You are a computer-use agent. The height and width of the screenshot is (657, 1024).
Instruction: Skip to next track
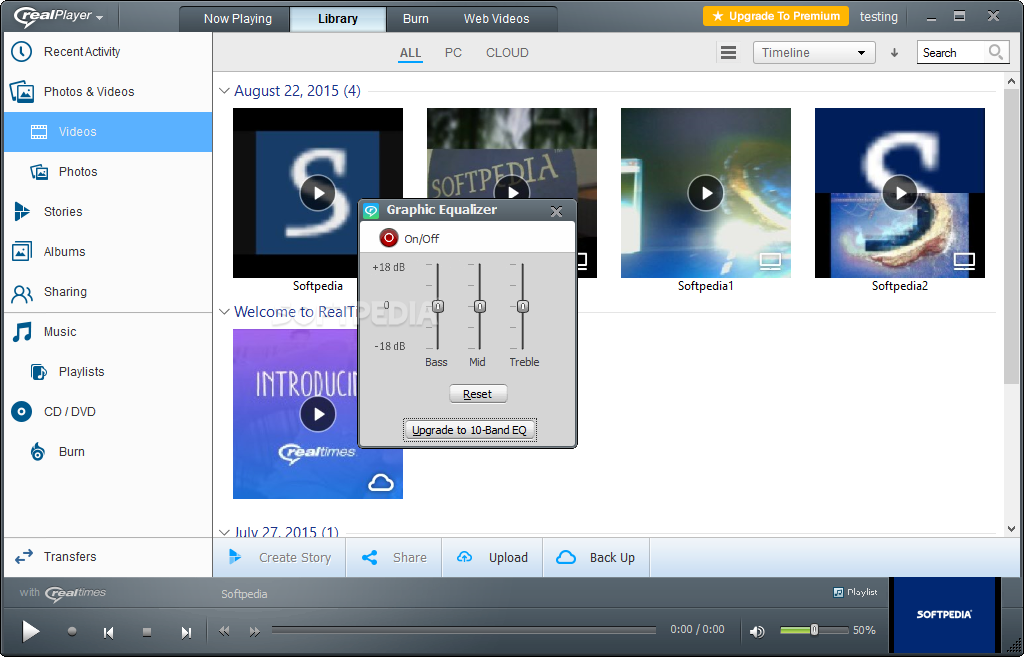pyautogui.click(x=186, y=632)
